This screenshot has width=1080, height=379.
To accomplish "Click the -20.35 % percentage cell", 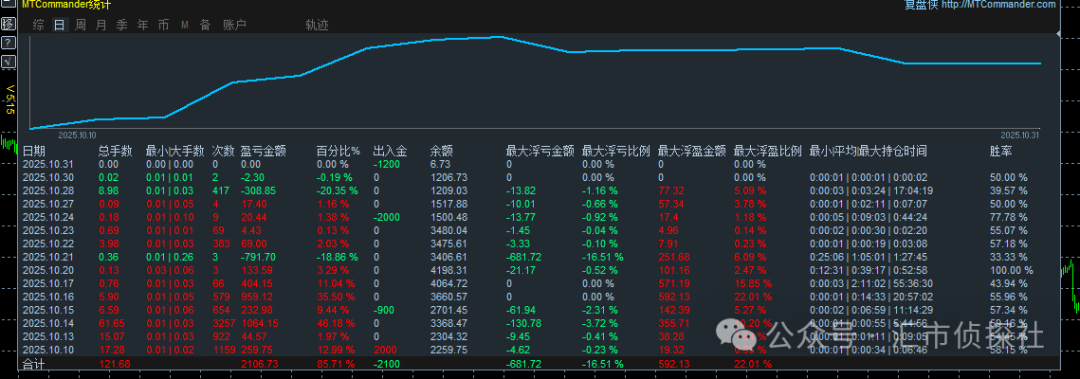I will 338,190.
